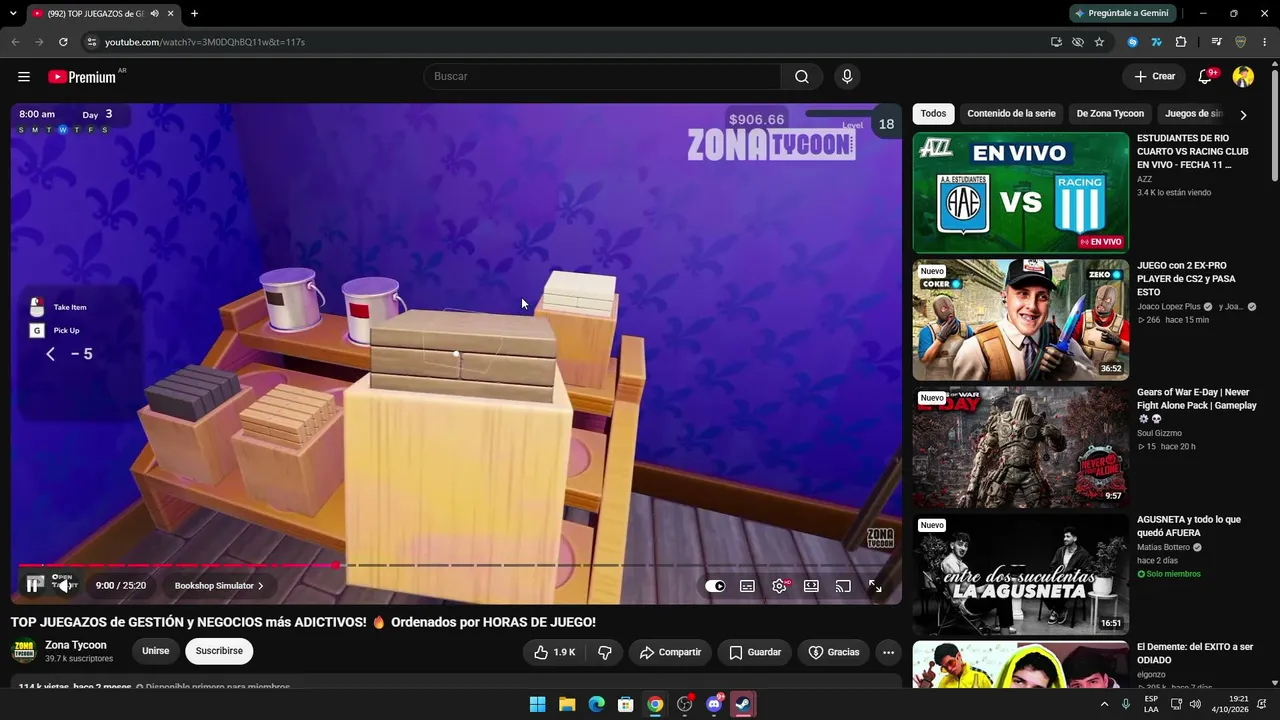
Task: Save video using the Guardar button
Action: point(754,652)
